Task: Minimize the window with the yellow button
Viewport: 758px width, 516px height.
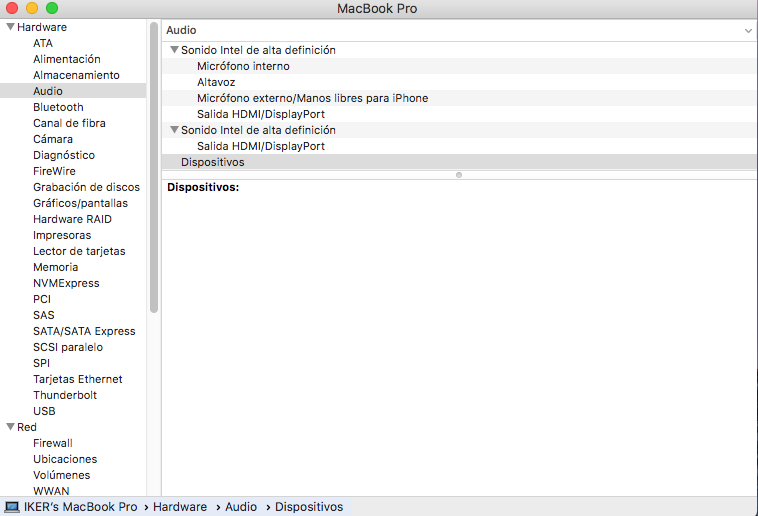Action: 32,8
